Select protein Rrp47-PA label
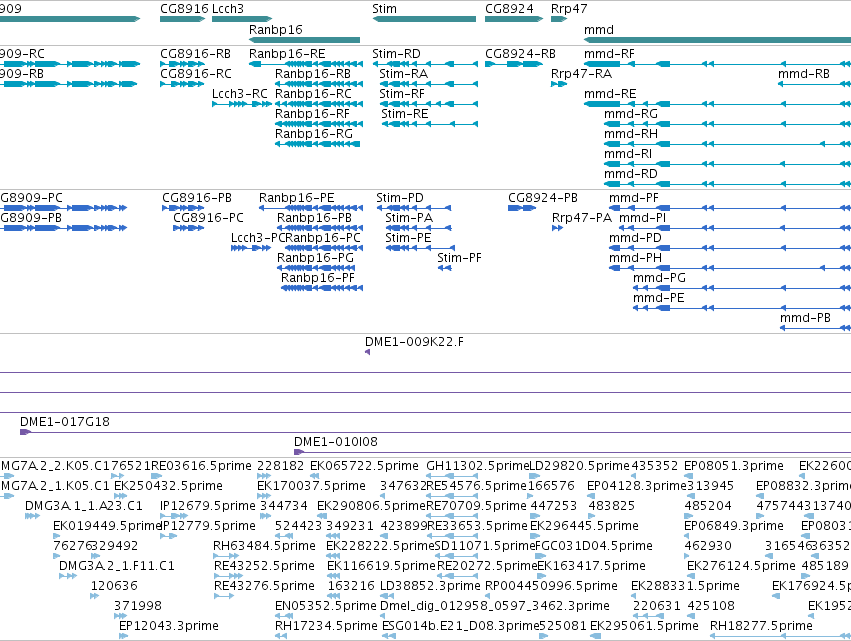The height and width of the screenshot is (641, 851). tap(582, 218)
